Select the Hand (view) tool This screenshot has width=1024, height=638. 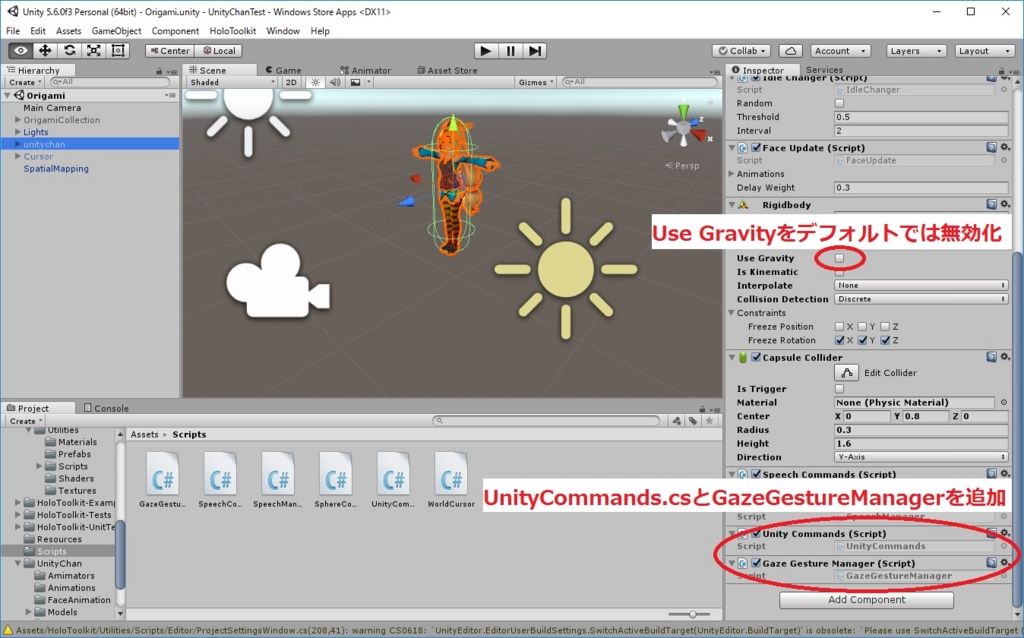(x=20, y=51)
